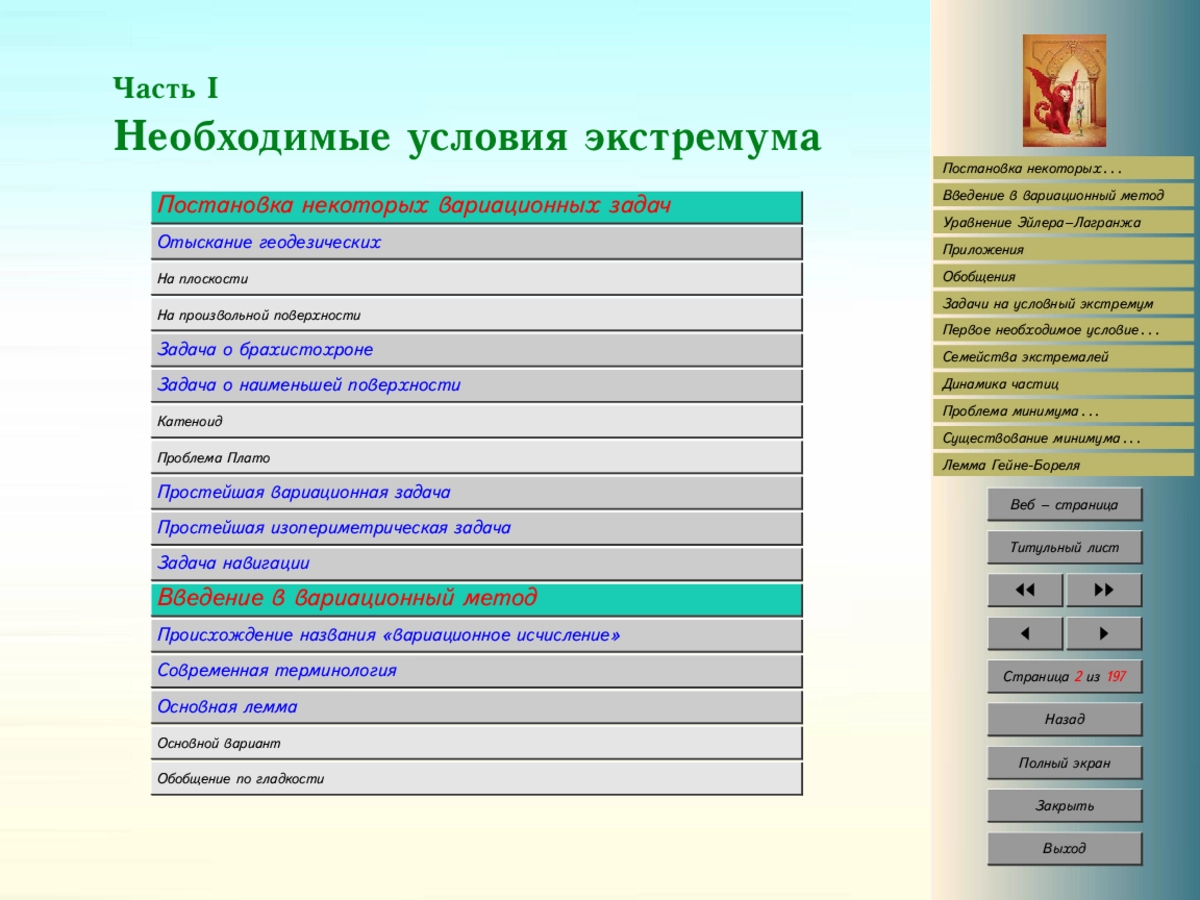Open section Задача о наименьшей поверхности
The image size is (1200, 900).
tap(477, 386)
